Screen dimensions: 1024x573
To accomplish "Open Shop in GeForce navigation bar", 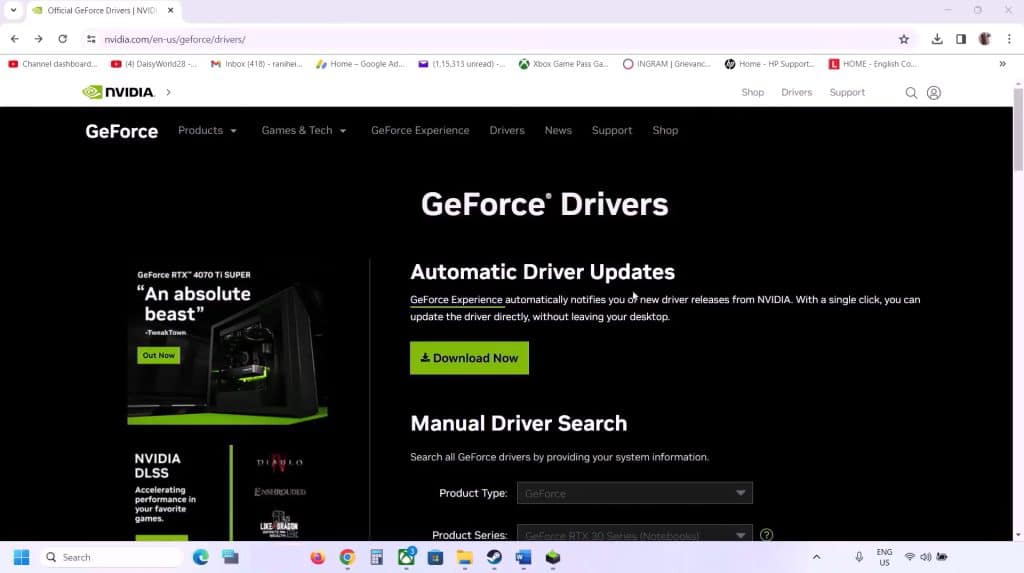I will tap(665, 130).
